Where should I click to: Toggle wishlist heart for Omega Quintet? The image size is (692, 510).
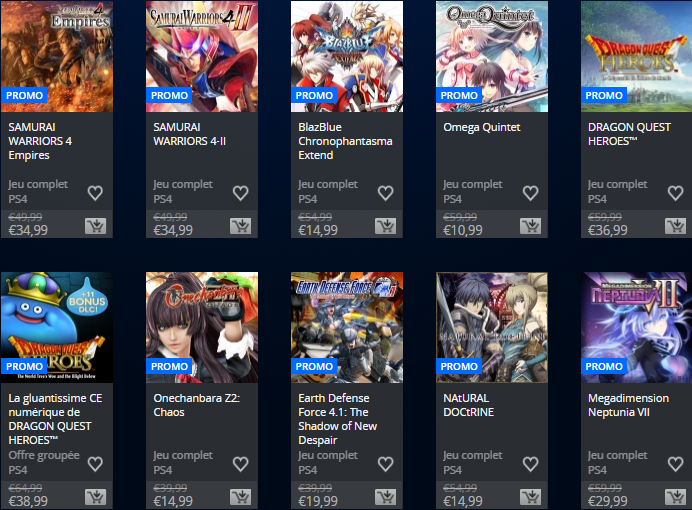pyautogui.click(x=530, y=193)
